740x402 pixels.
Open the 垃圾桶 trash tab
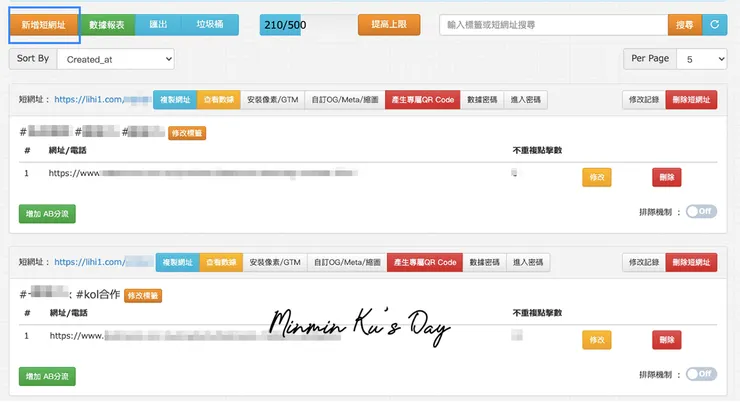pos(209,25)
